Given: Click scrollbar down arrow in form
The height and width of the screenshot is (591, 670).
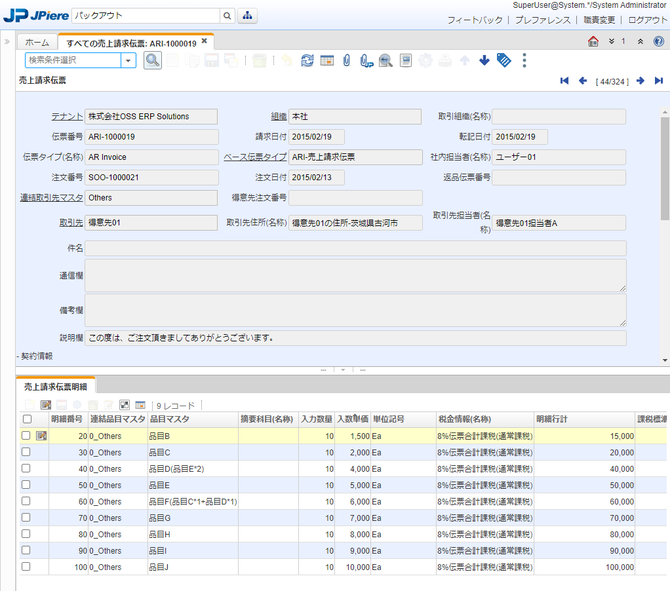Looking at the screenshot, I should 665,360.
